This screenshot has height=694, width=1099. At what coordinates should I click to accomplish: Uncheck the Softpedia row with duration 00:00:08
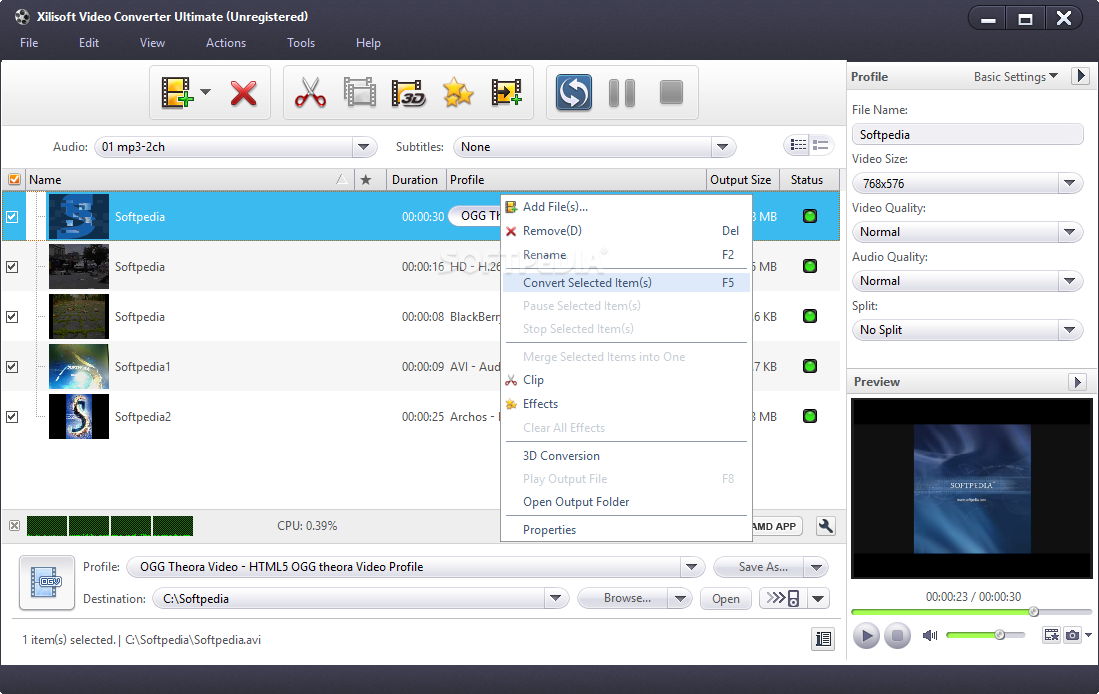tap(12, 316)
